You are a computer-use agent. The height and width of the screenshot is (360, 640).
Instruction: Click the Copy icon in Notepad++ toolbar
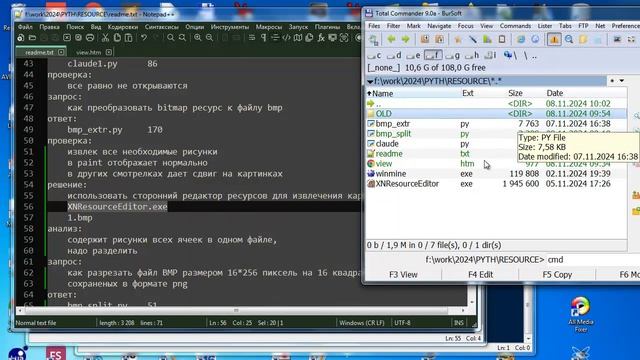point(117,38)
